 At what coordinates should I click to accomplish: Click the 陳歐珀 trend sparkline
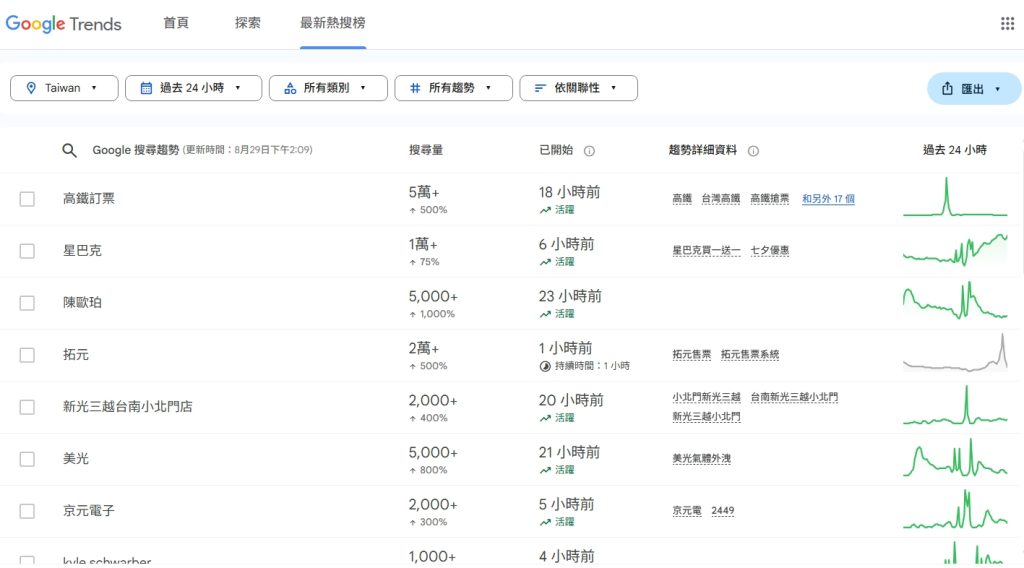(955, 300)
